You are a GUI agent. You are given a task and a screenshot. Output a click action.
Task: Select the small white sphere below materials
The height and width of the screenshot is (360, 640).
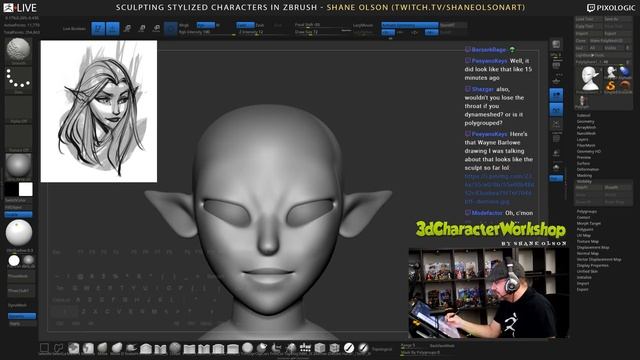(x=14, y=260)
